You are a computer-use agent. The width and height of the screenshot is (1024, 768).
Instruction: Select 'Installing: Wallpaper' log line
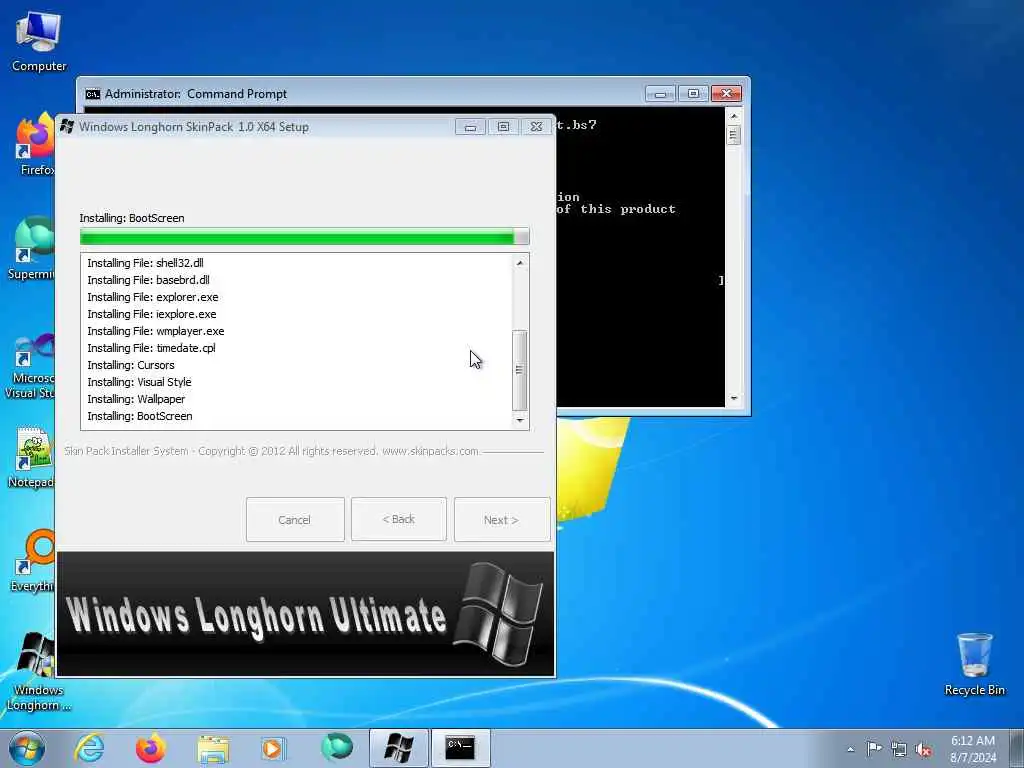pos(136,399)
